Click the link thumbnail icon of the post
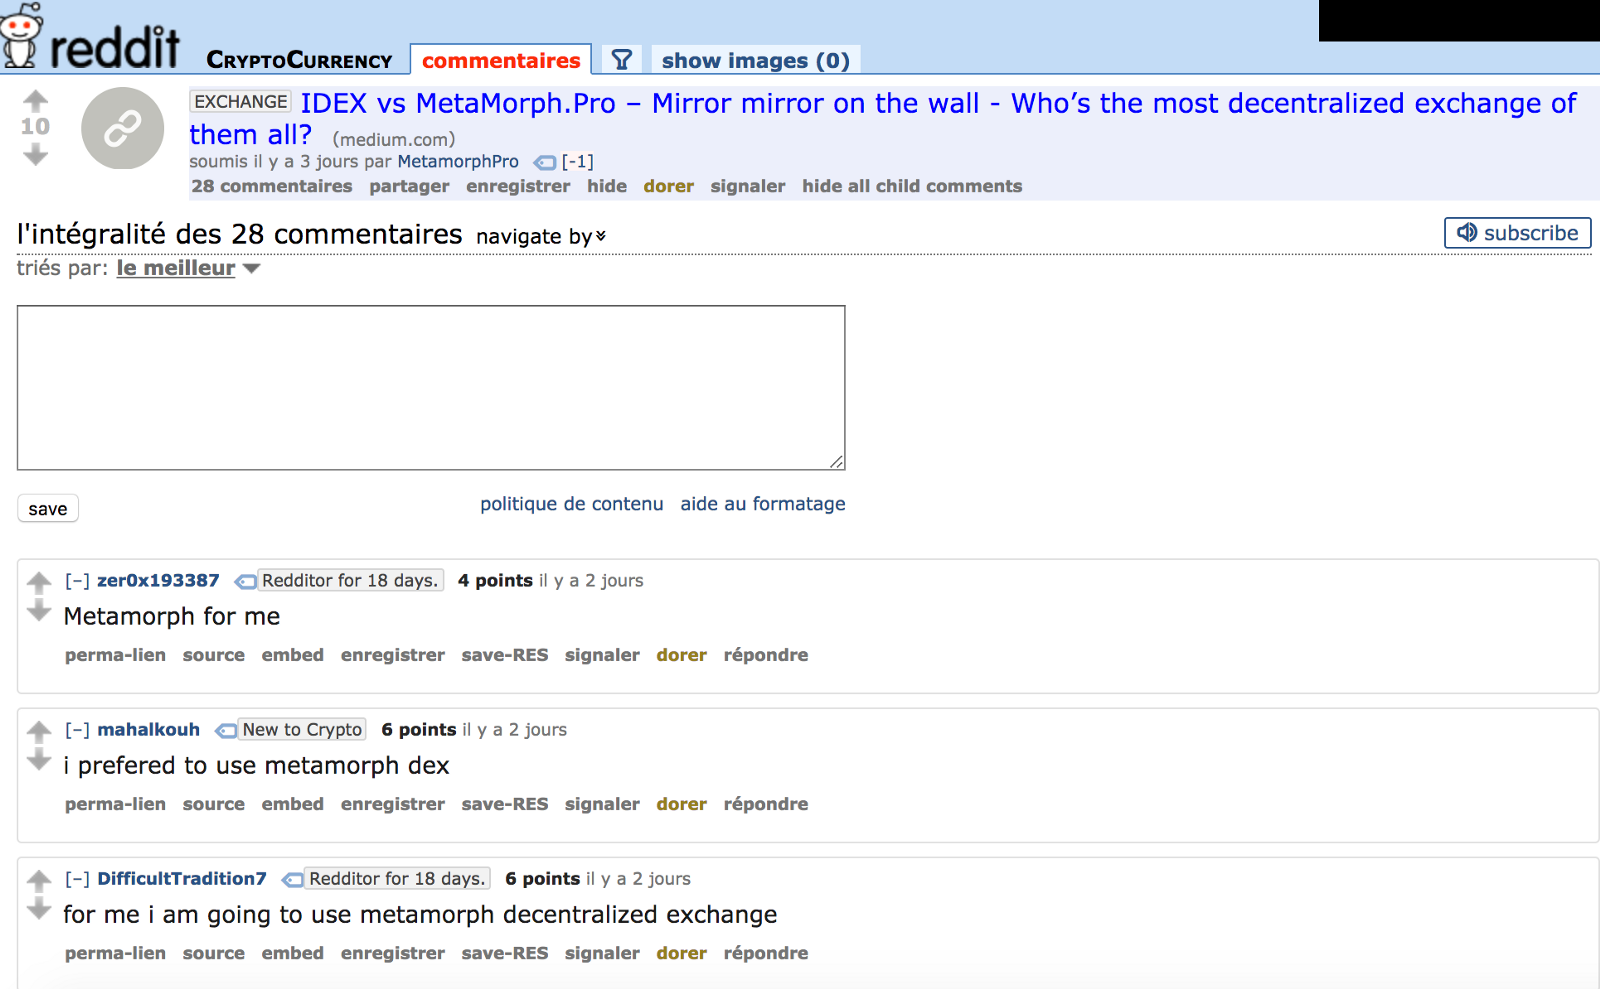Viewport: 1600px width, 989px height. (x=122, y=128)
